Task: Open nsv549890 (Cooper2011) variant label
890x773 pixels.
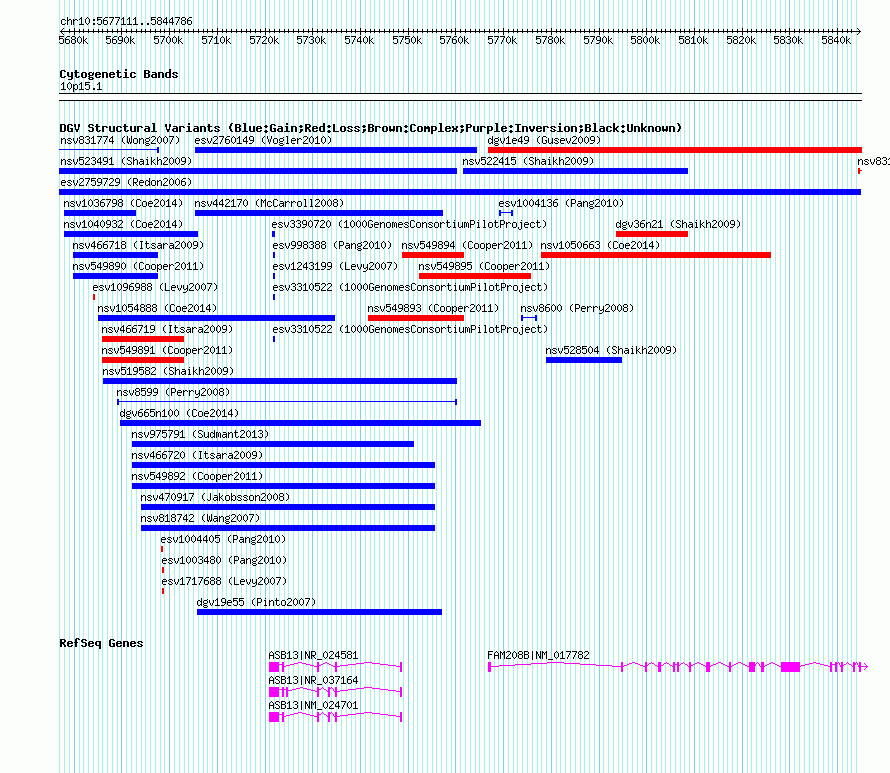Action: tap(138, 266)
